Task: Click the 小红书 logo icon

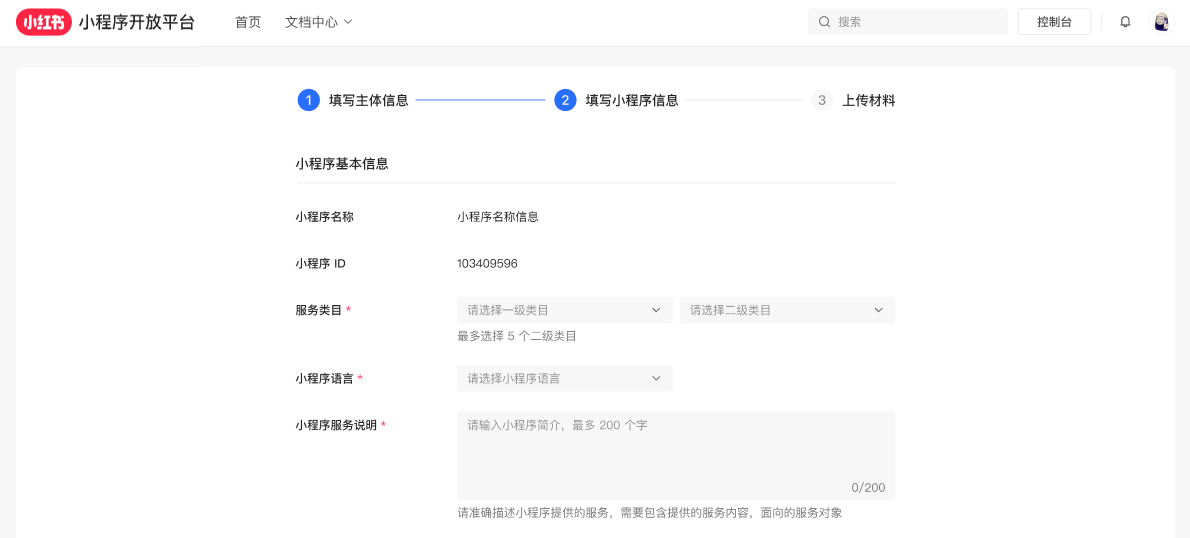Action: pyautogui.click(x=44, y=22)
